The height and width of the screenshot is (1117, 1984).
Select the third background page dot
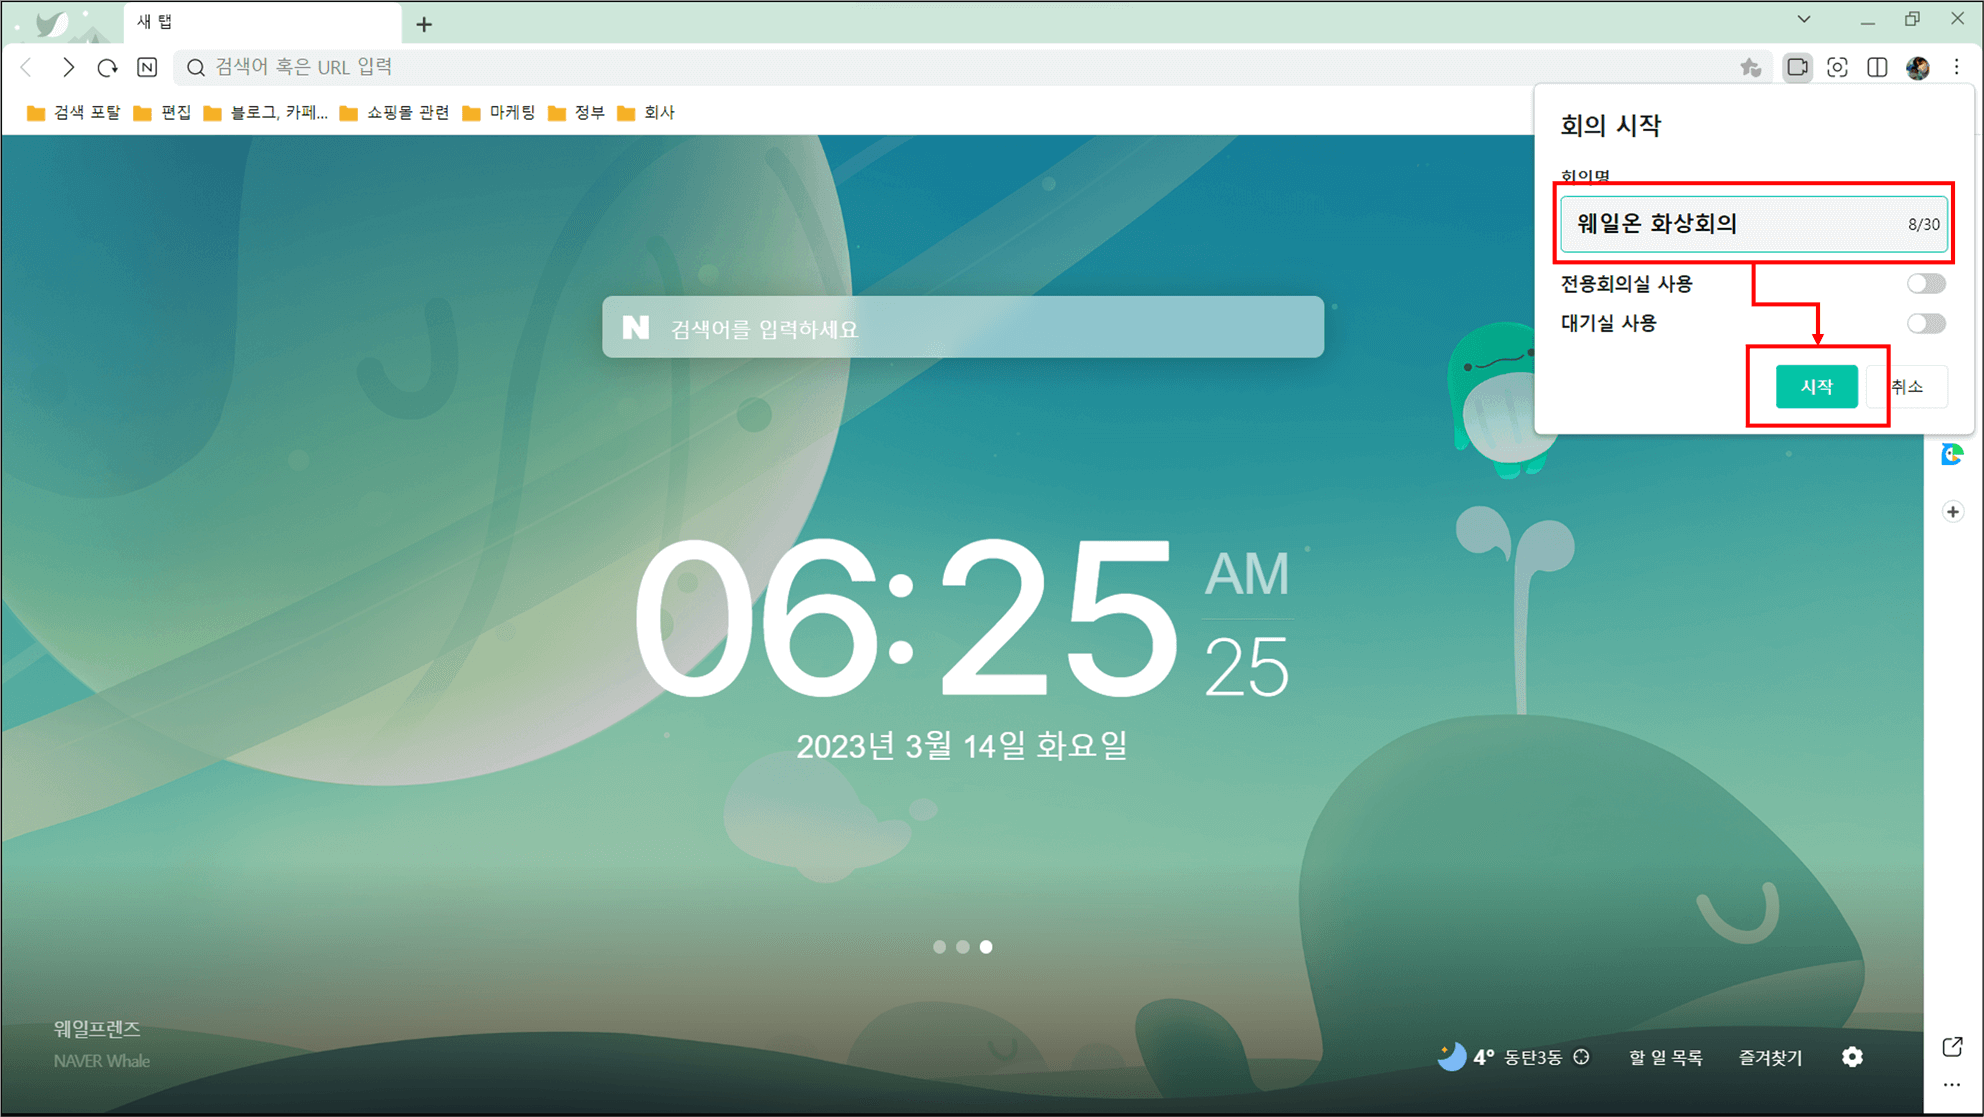click(x=986, y=946)
